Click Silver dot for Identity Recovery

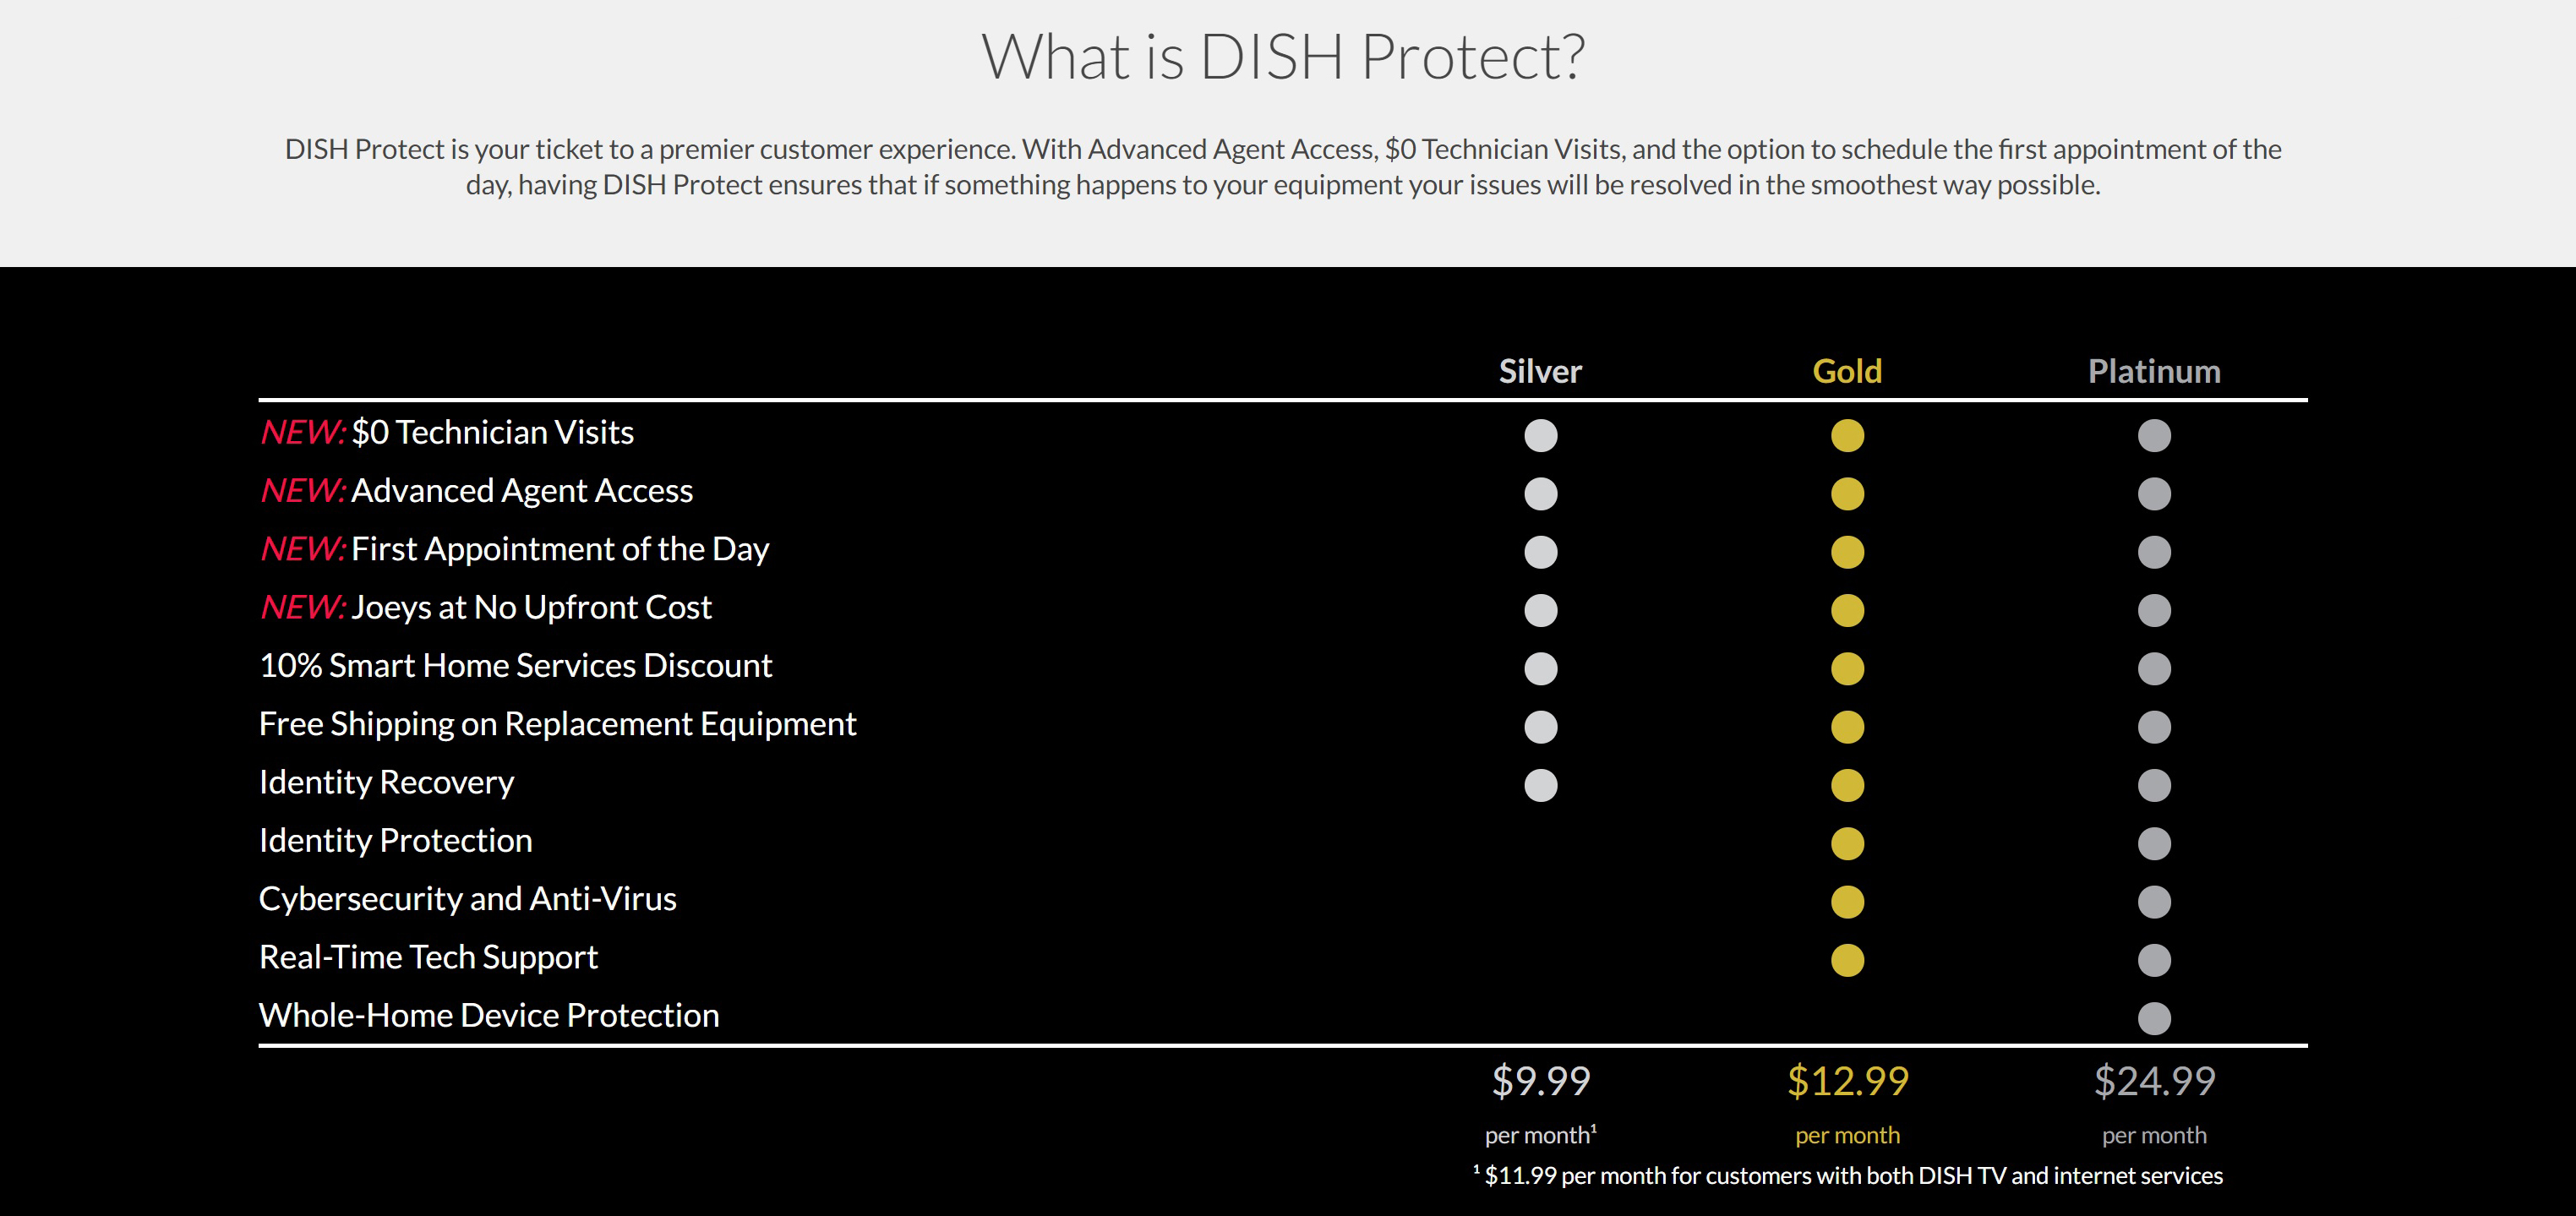coord(1540,785)
